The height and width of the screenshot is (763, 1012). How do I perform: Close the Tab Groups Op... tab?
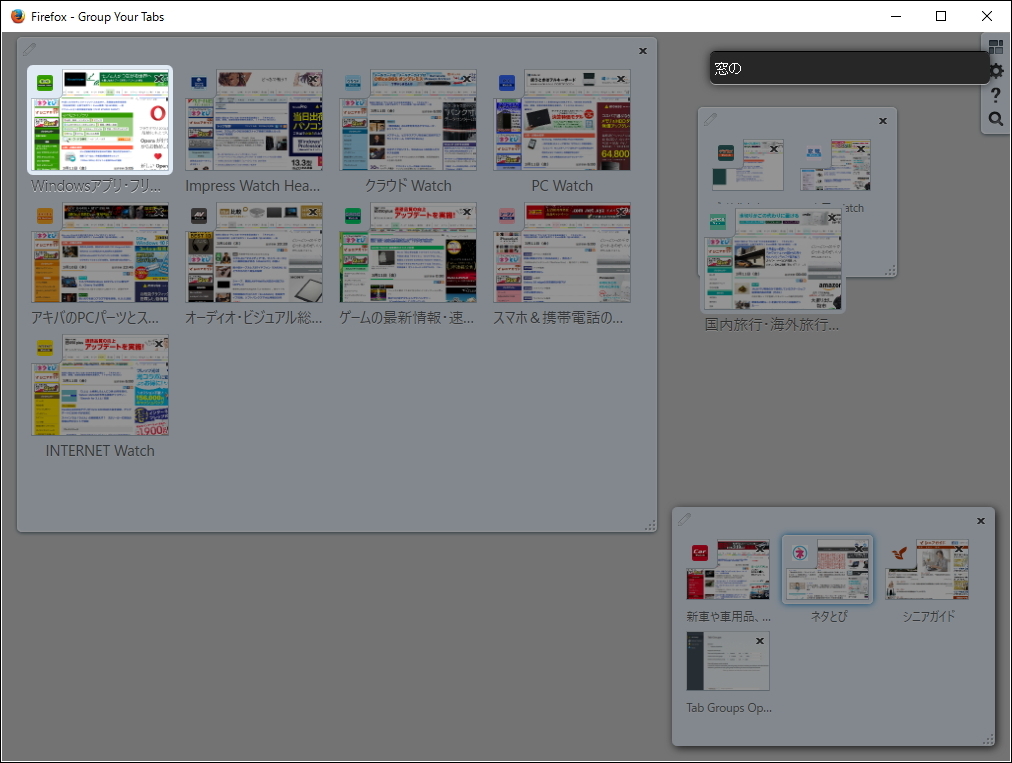pos(760,641)
